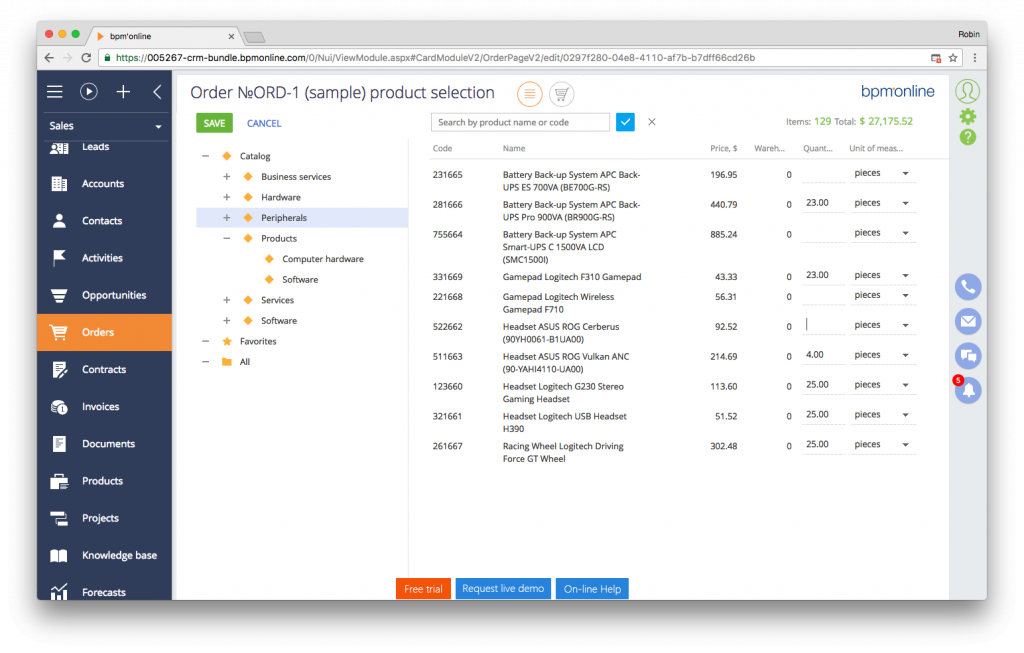Switch to list view icon
Viewport: 1024px width, 653px height.
point(530,94)
